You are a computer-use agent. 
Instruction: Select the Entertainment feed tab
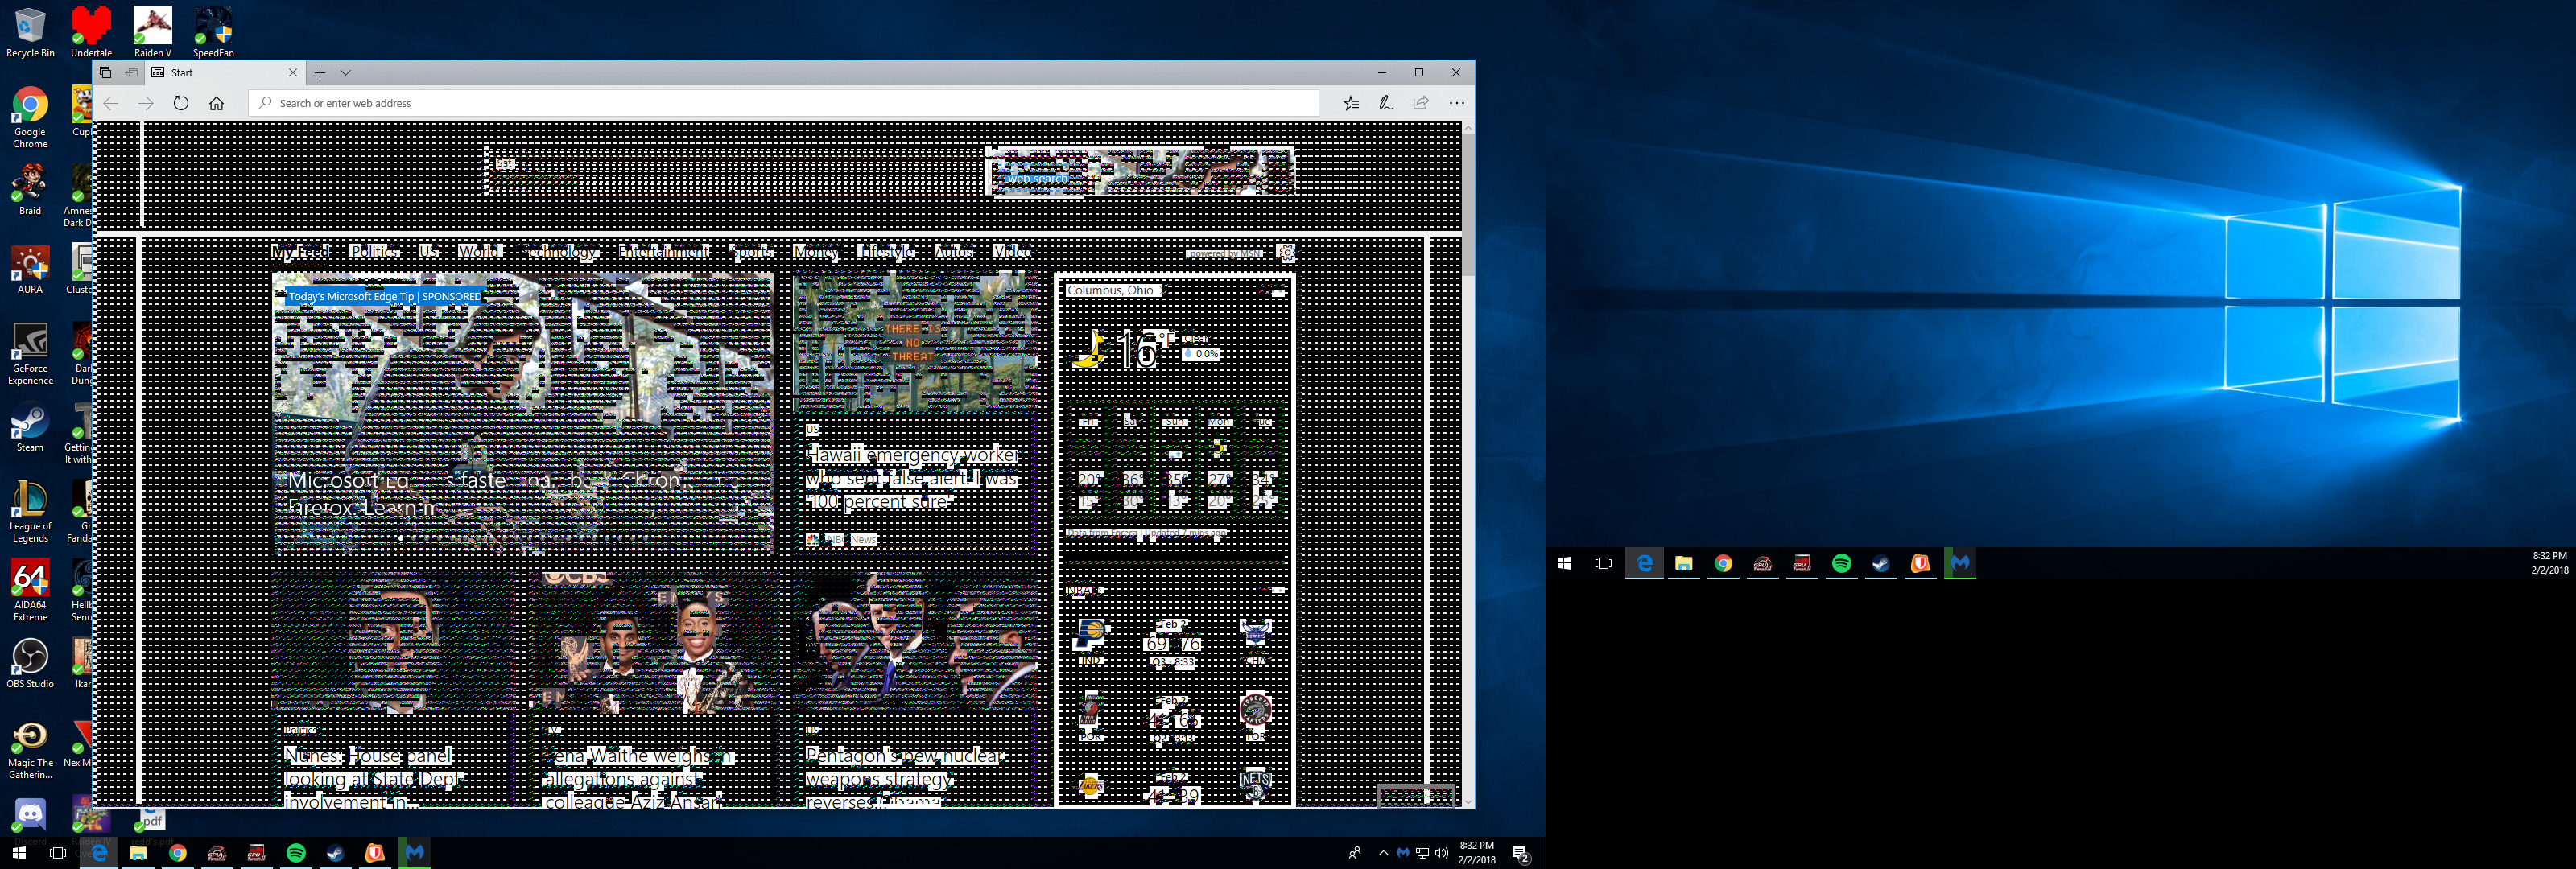point(663,251)
